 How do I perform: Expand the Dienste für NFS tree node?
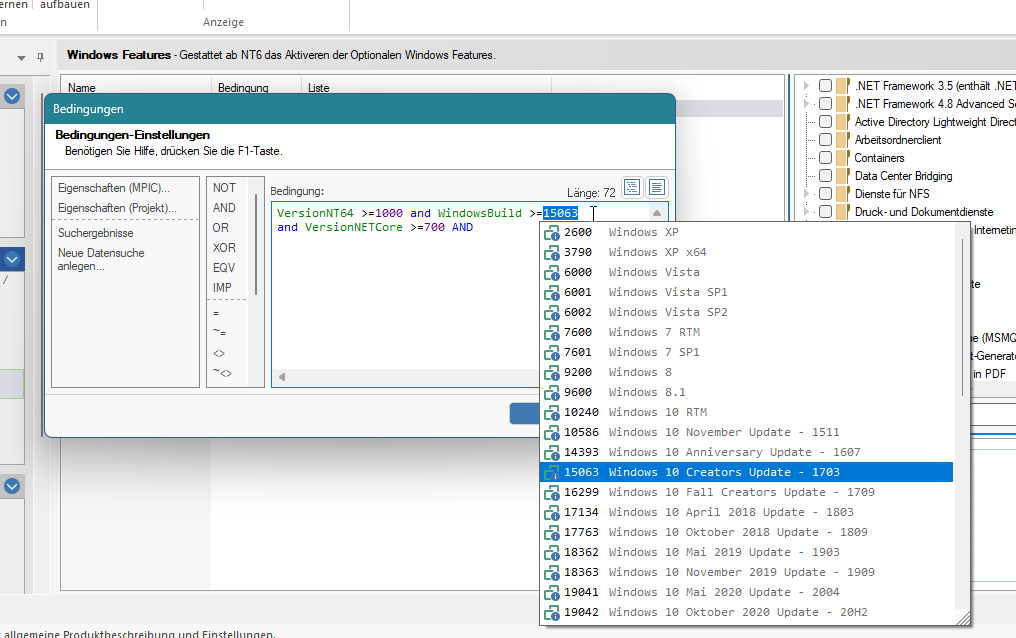806,194
